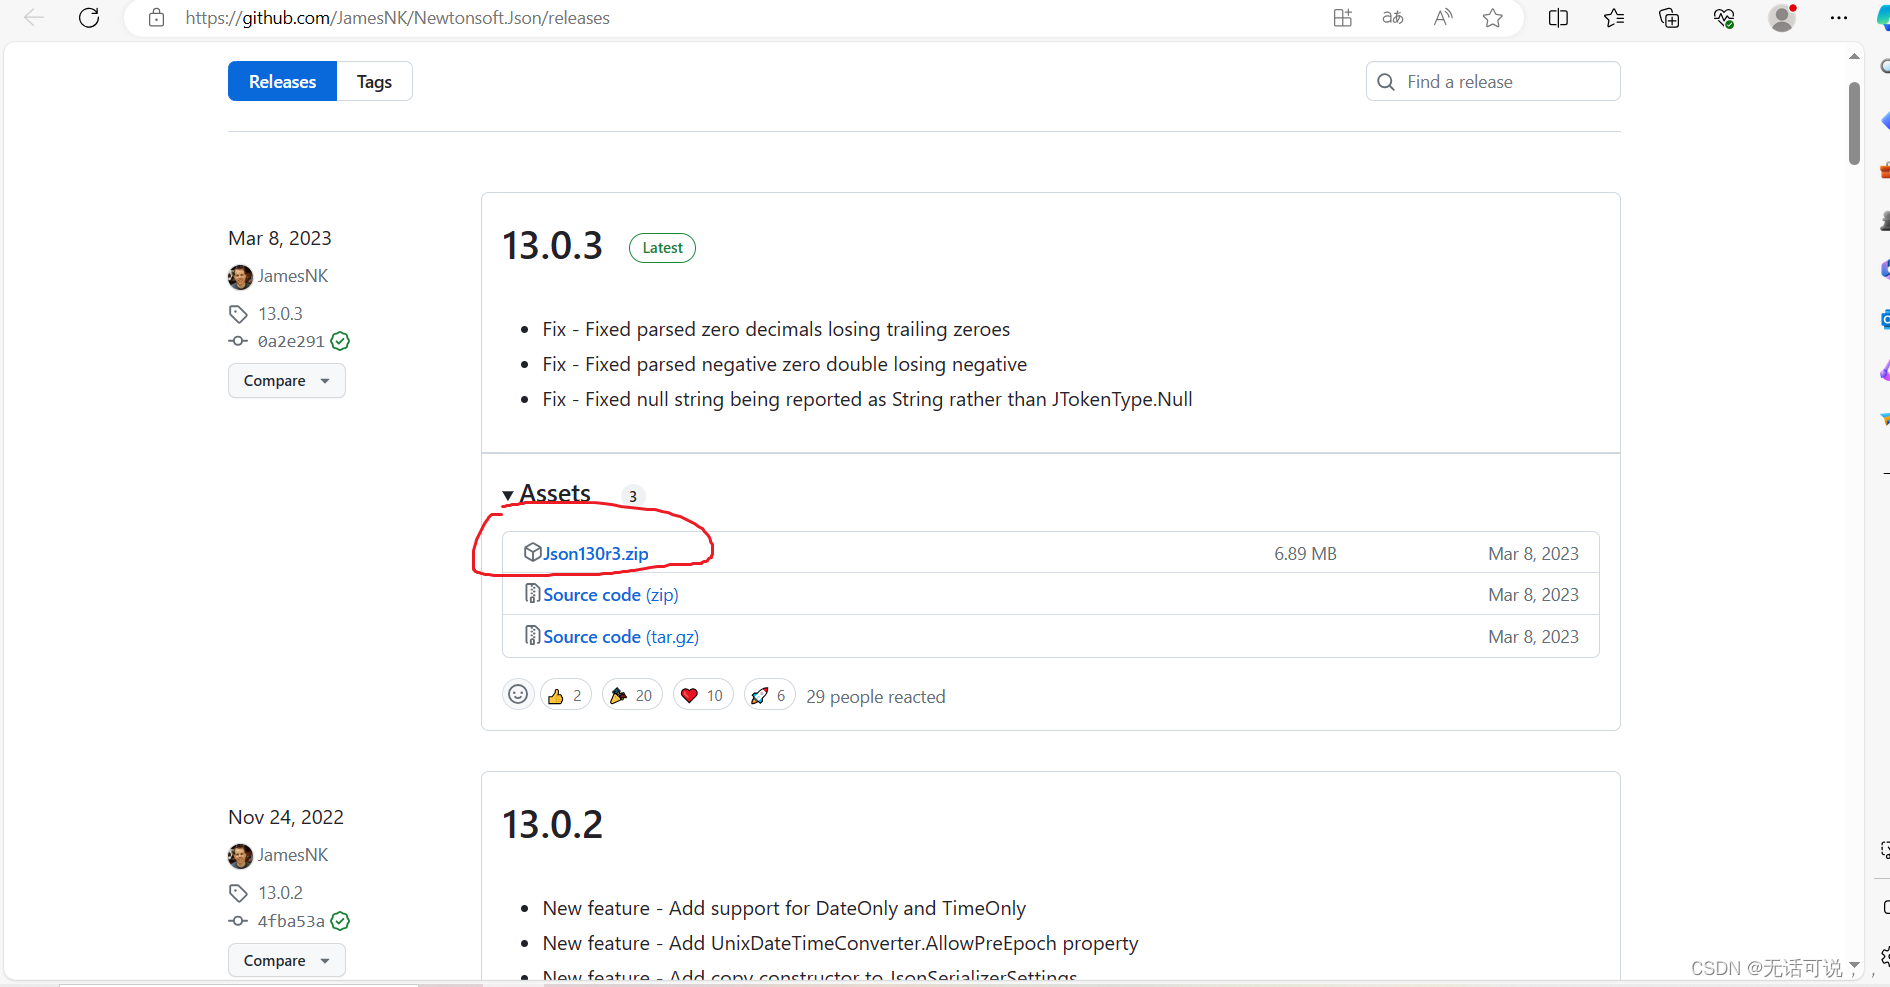Click the Assets count badge 3
The image size is (1890, 987).
633,496
